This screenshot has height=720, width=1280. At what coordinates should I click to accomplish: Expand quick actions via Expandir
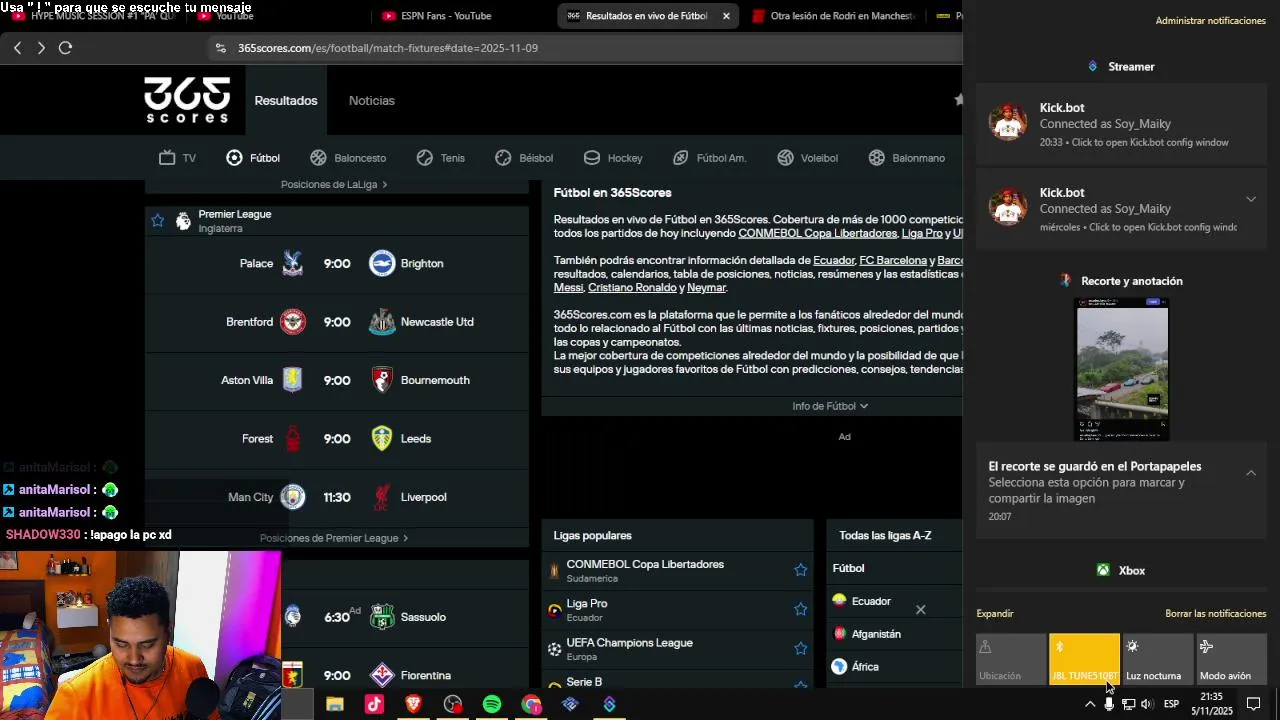(x=995, y=613)
